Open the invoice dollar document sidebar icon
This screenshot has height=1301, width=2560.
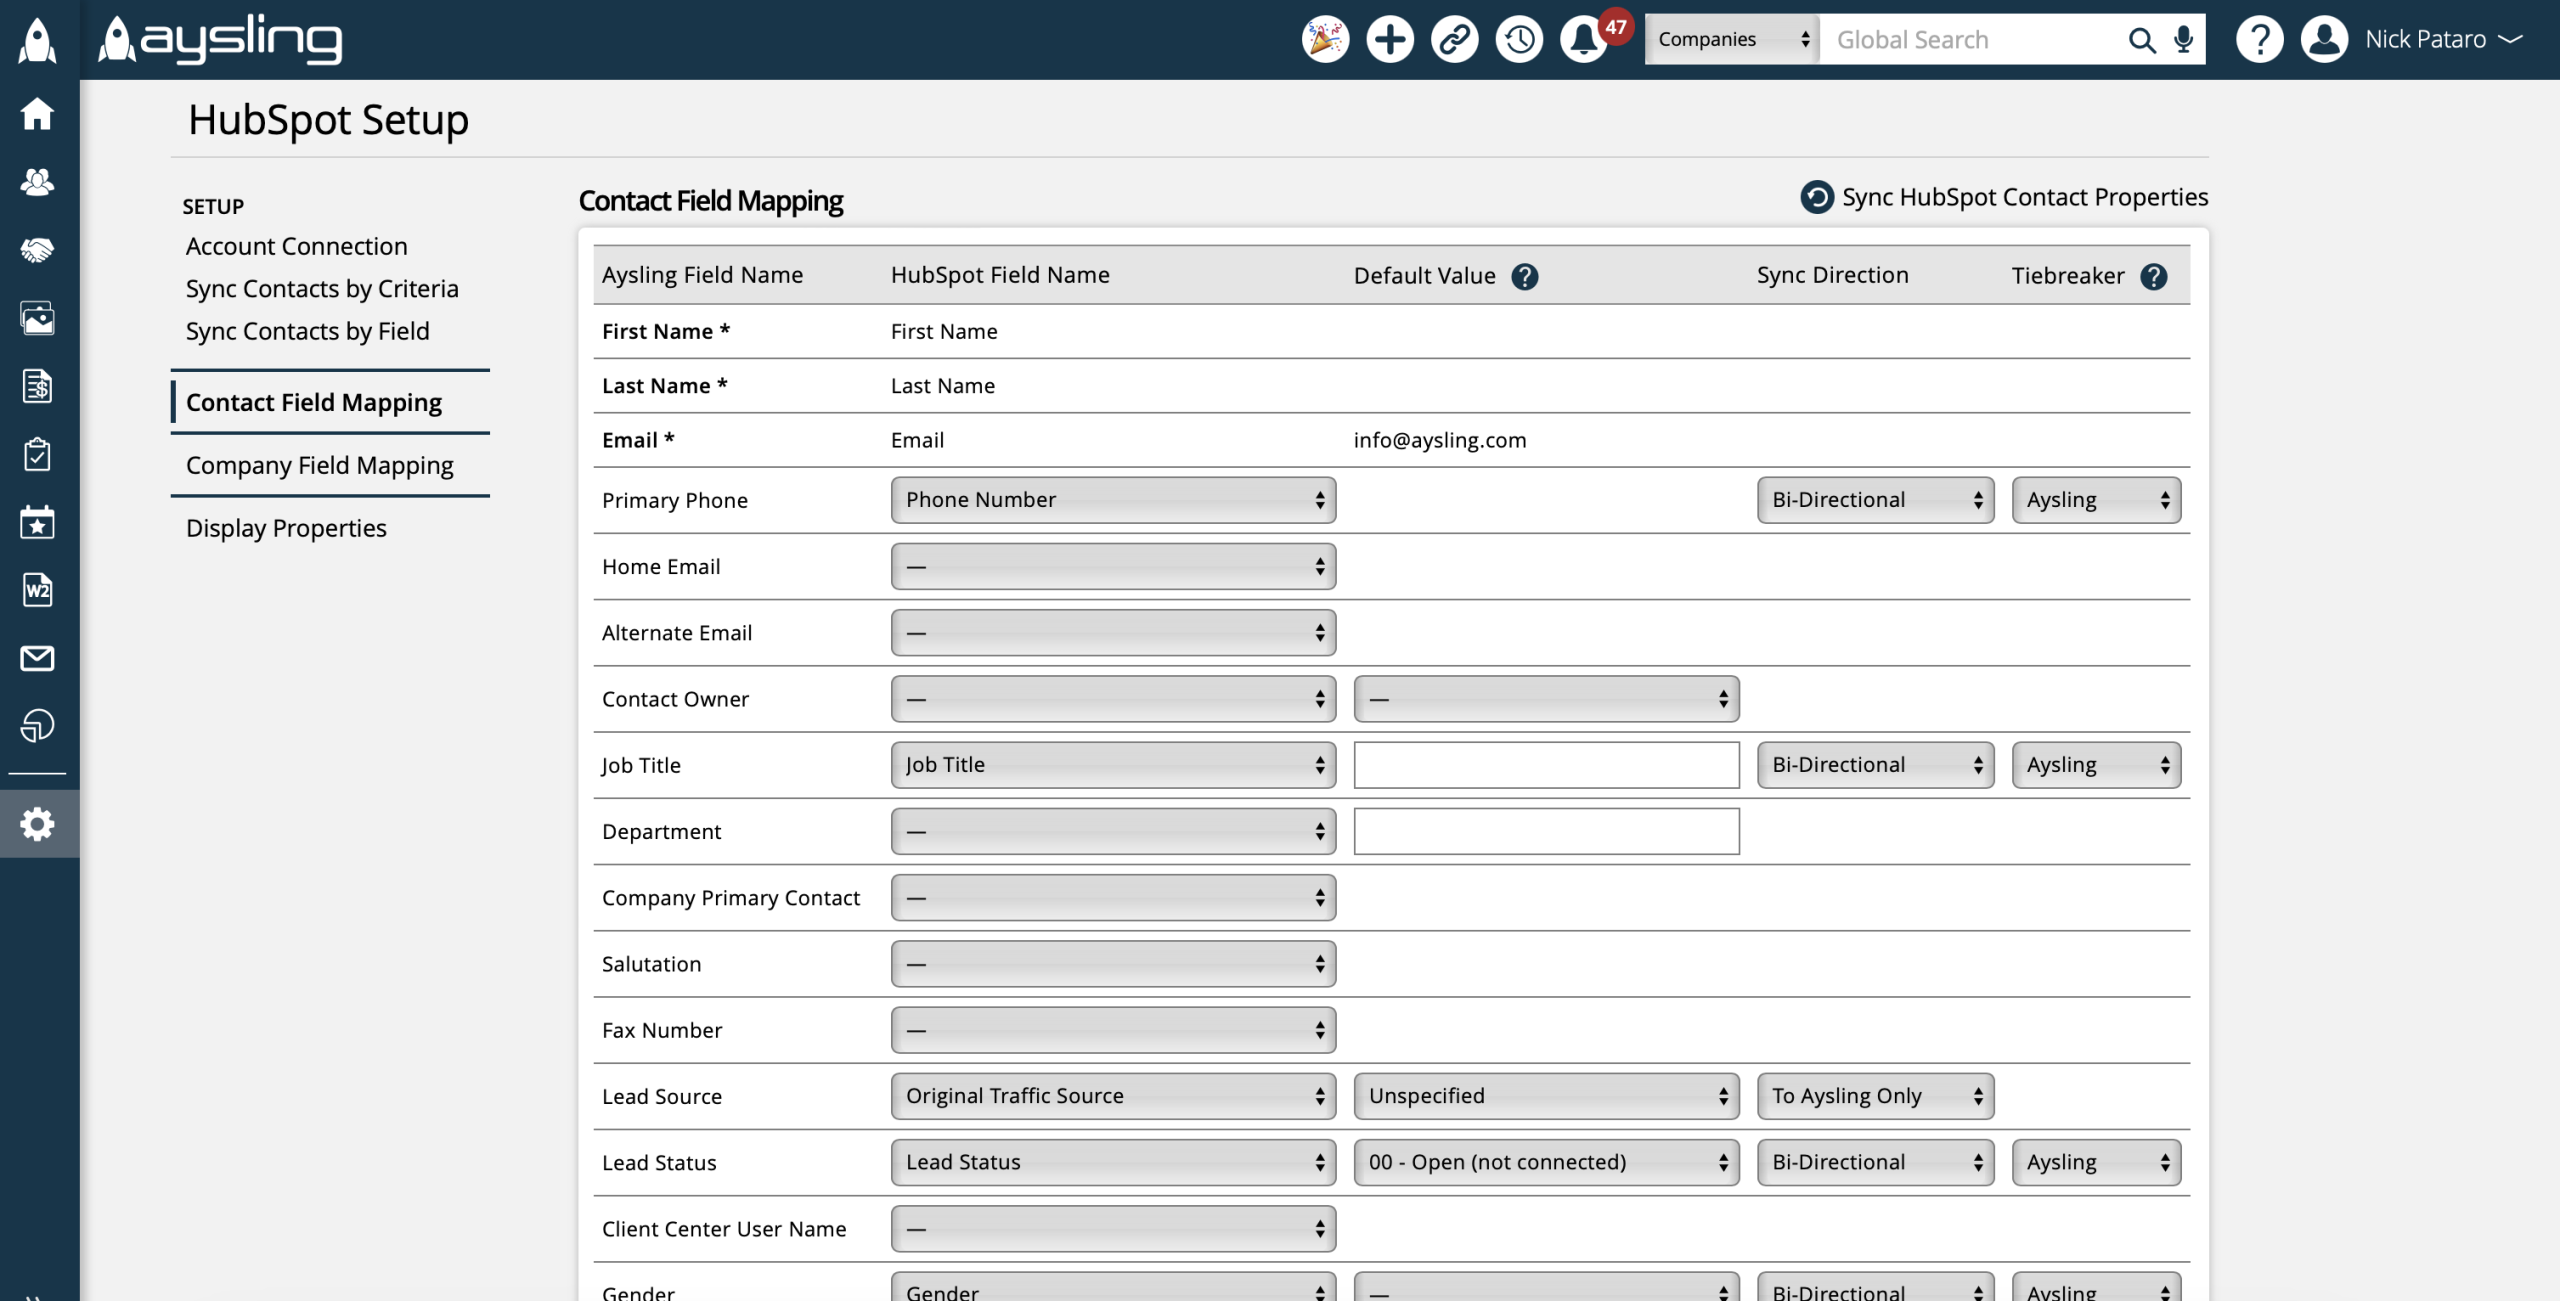[37, 386]
